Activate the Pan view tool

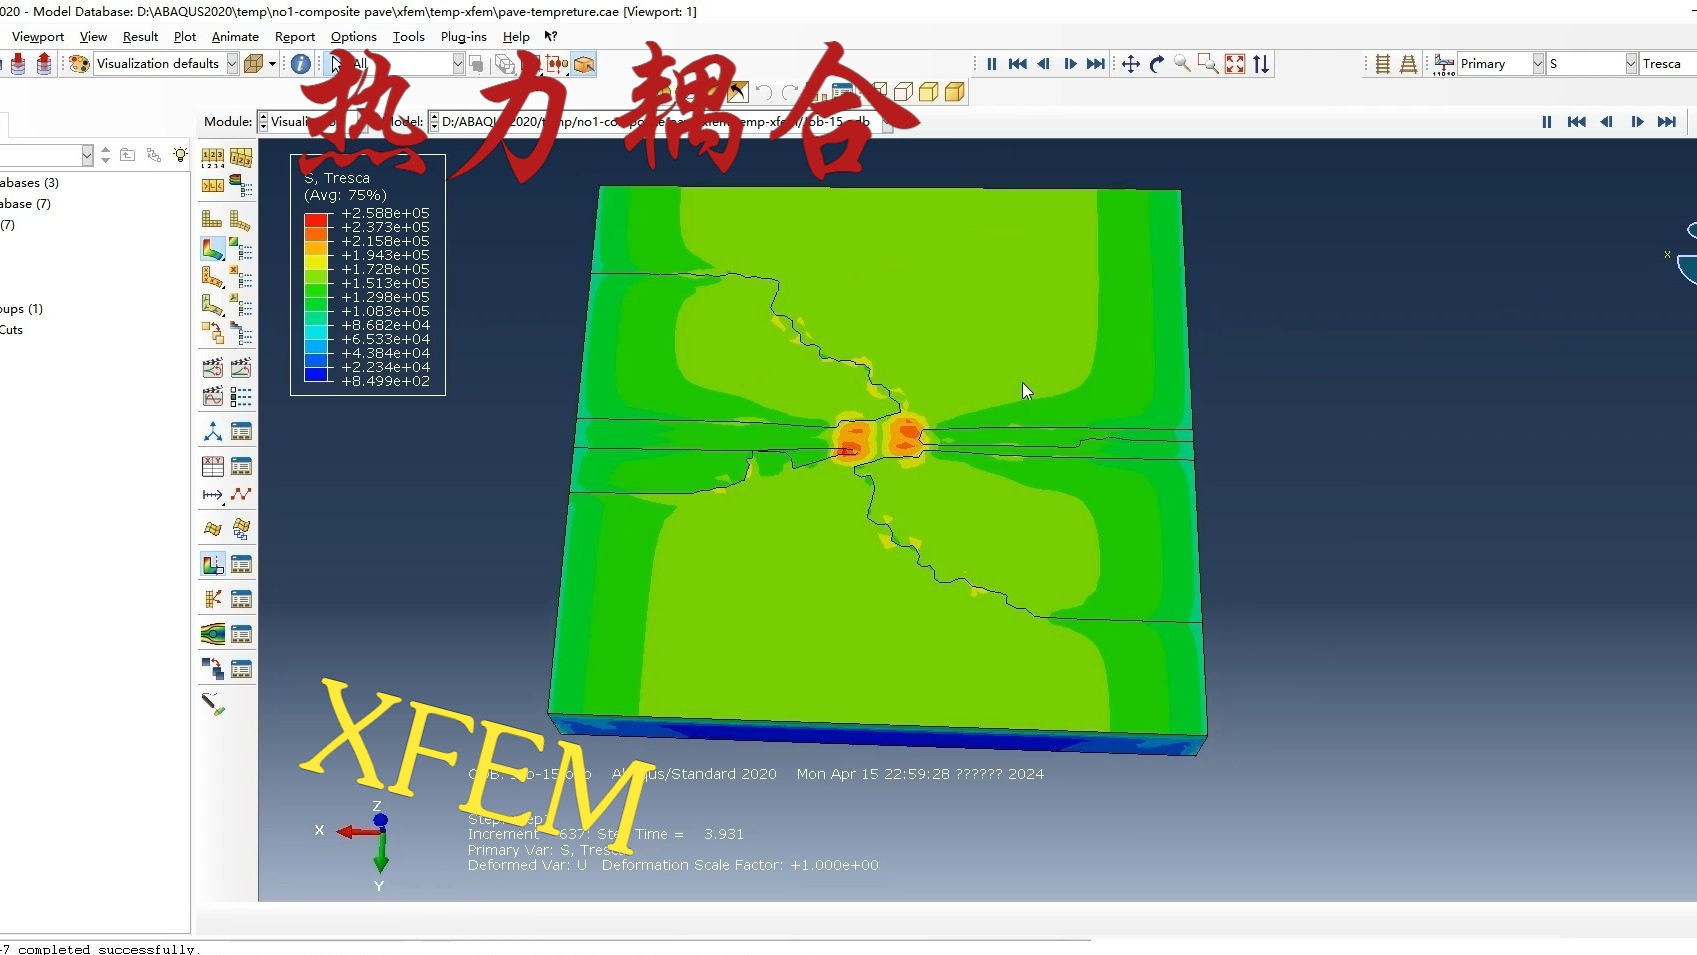click(x=1129, y=63)
